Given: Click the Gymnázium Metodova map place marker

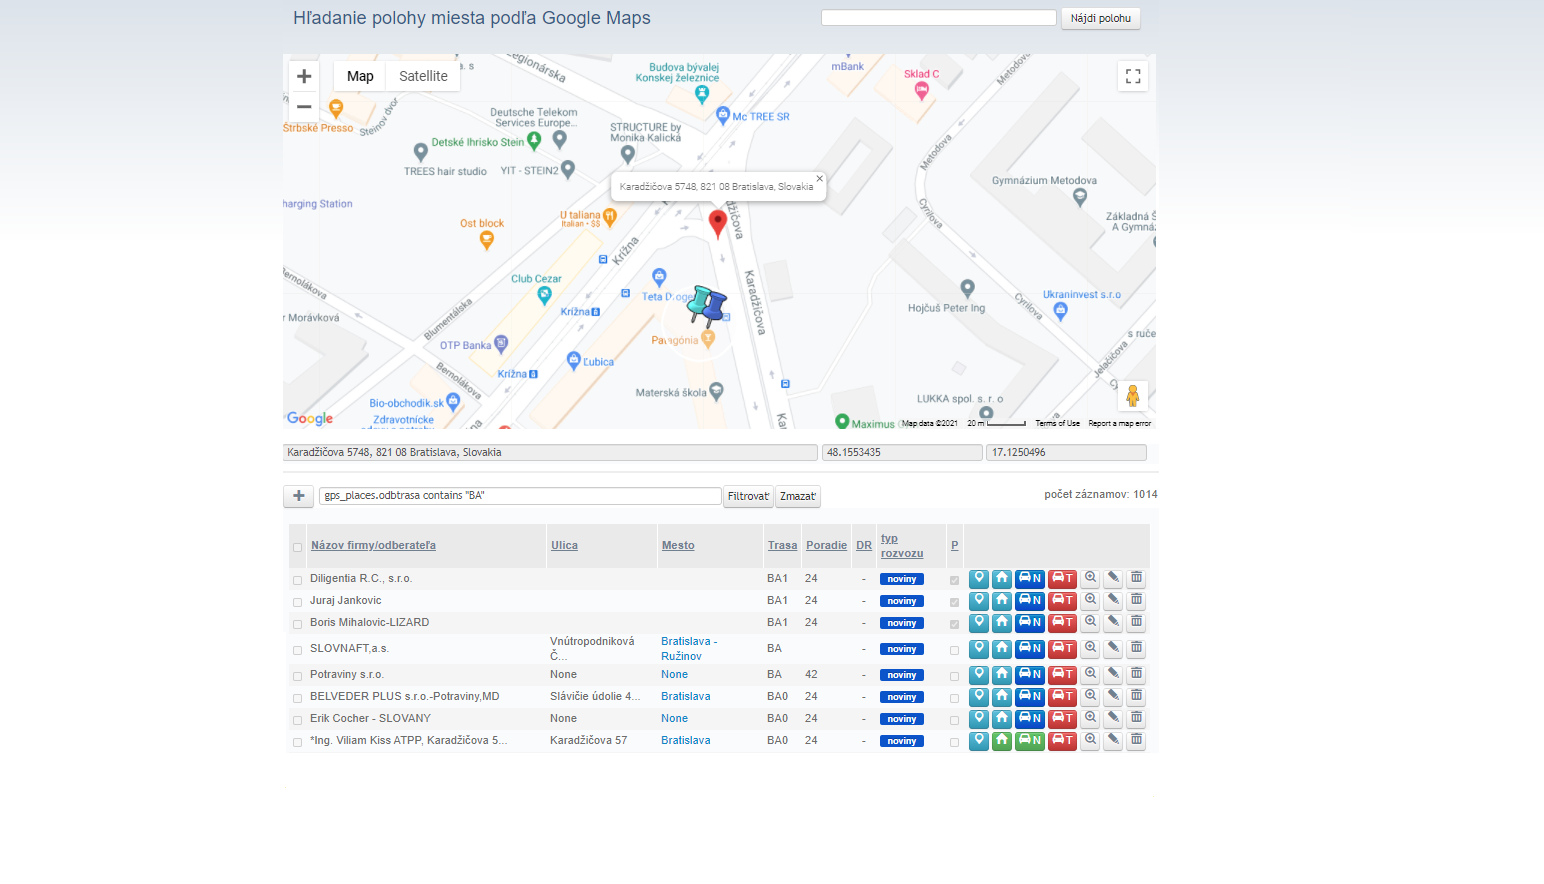Looking at the screenshot, I should [1080, 197].
